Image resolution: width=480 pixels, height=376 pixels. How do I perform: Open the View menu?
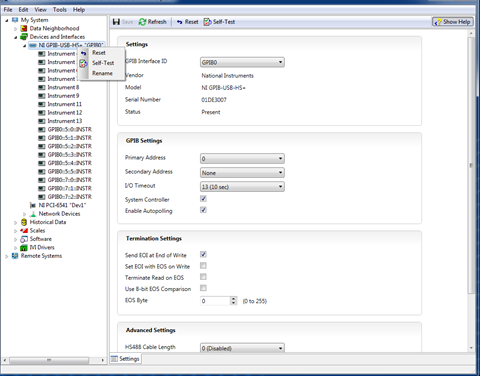[x=40, y=10]
